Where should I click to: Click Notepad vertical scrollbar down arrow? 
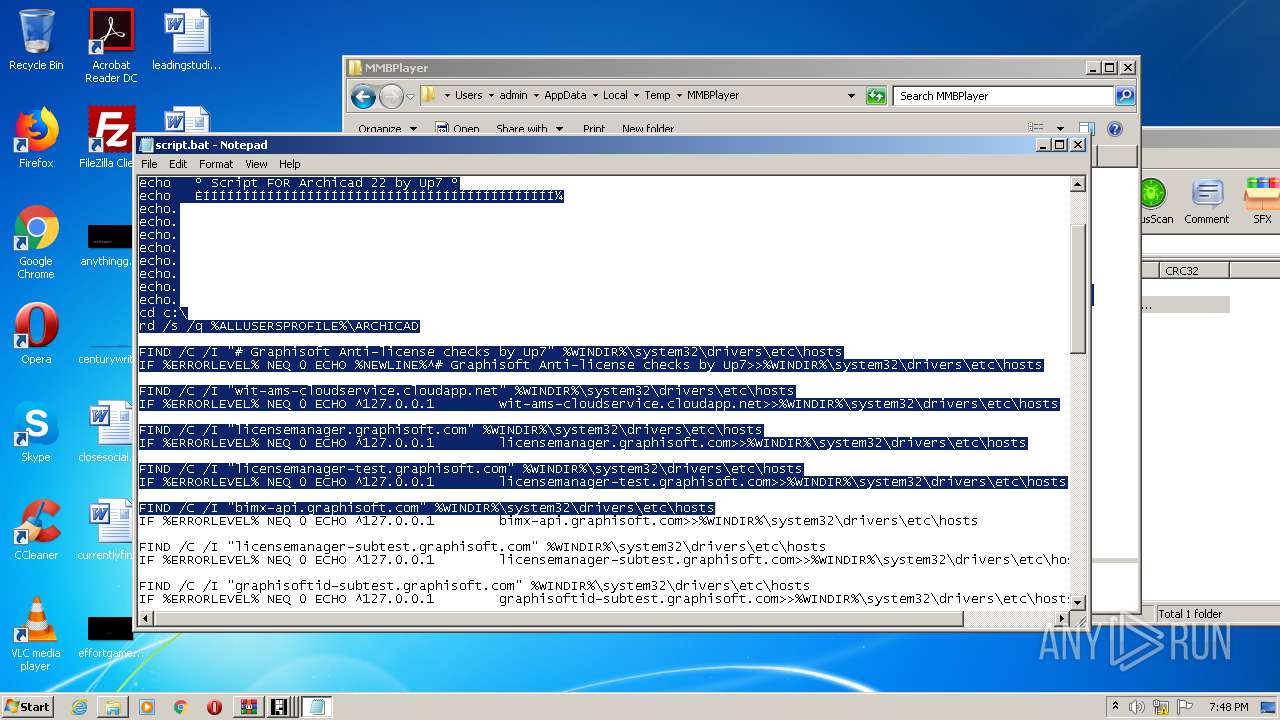click(x=1078, y=602)
